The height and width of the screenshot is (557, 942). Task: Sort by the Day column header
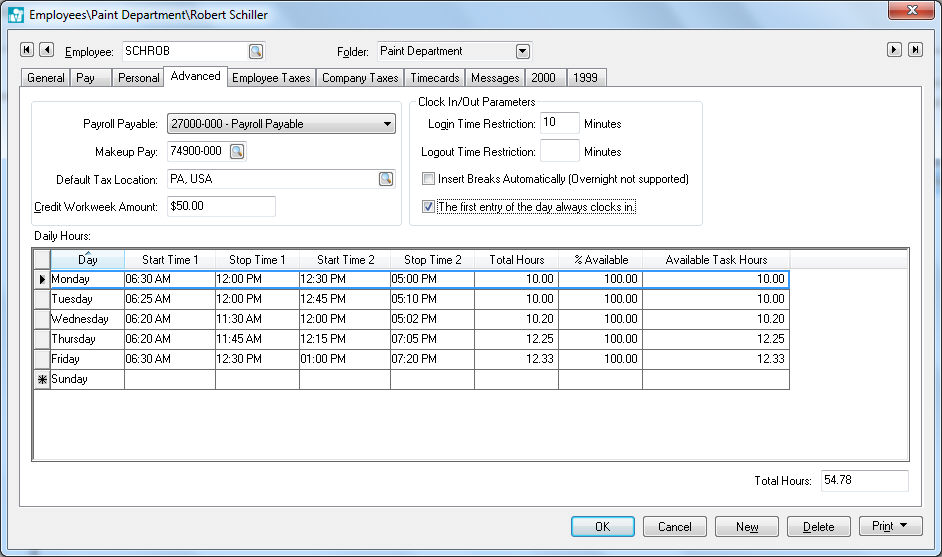[x=87, y=260]
